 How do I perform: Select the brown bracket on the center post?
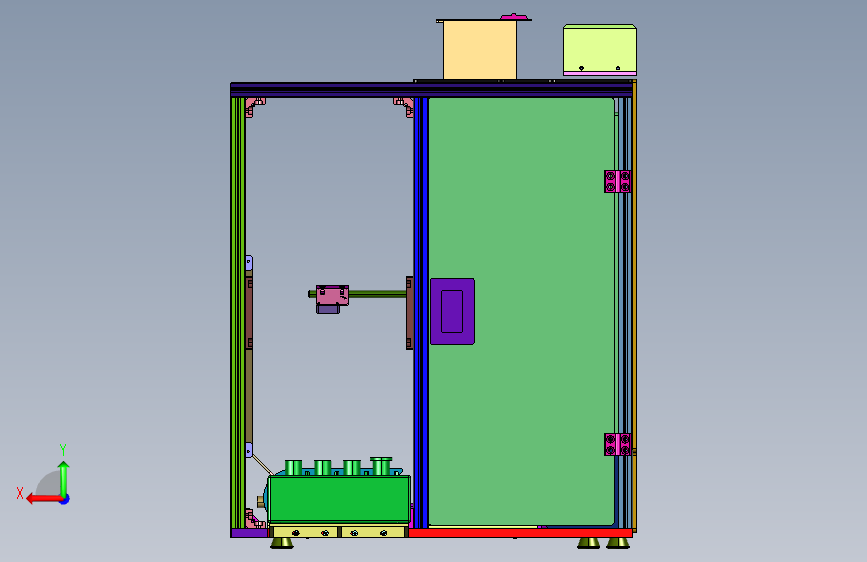pos(410,313)
